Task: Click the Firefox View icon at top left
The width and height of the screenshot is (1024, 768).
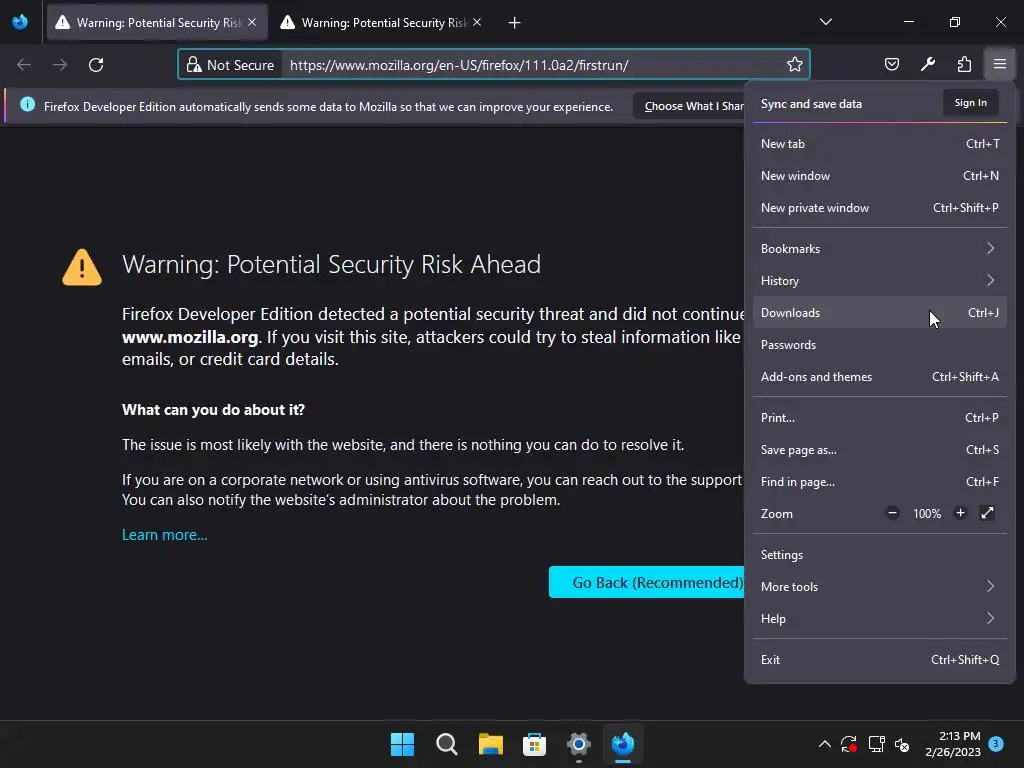Action: click(20, 22)
